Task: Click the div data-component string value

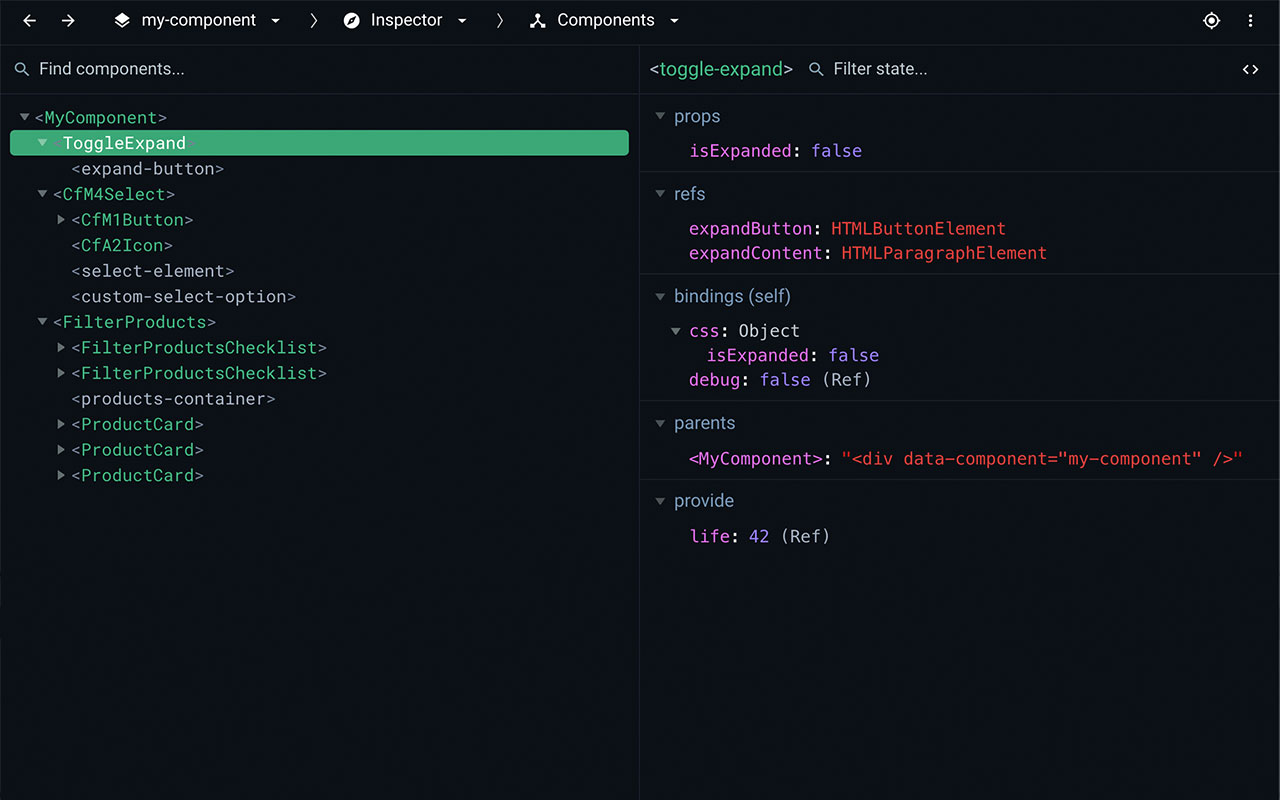Action: tap(1042, 459)
